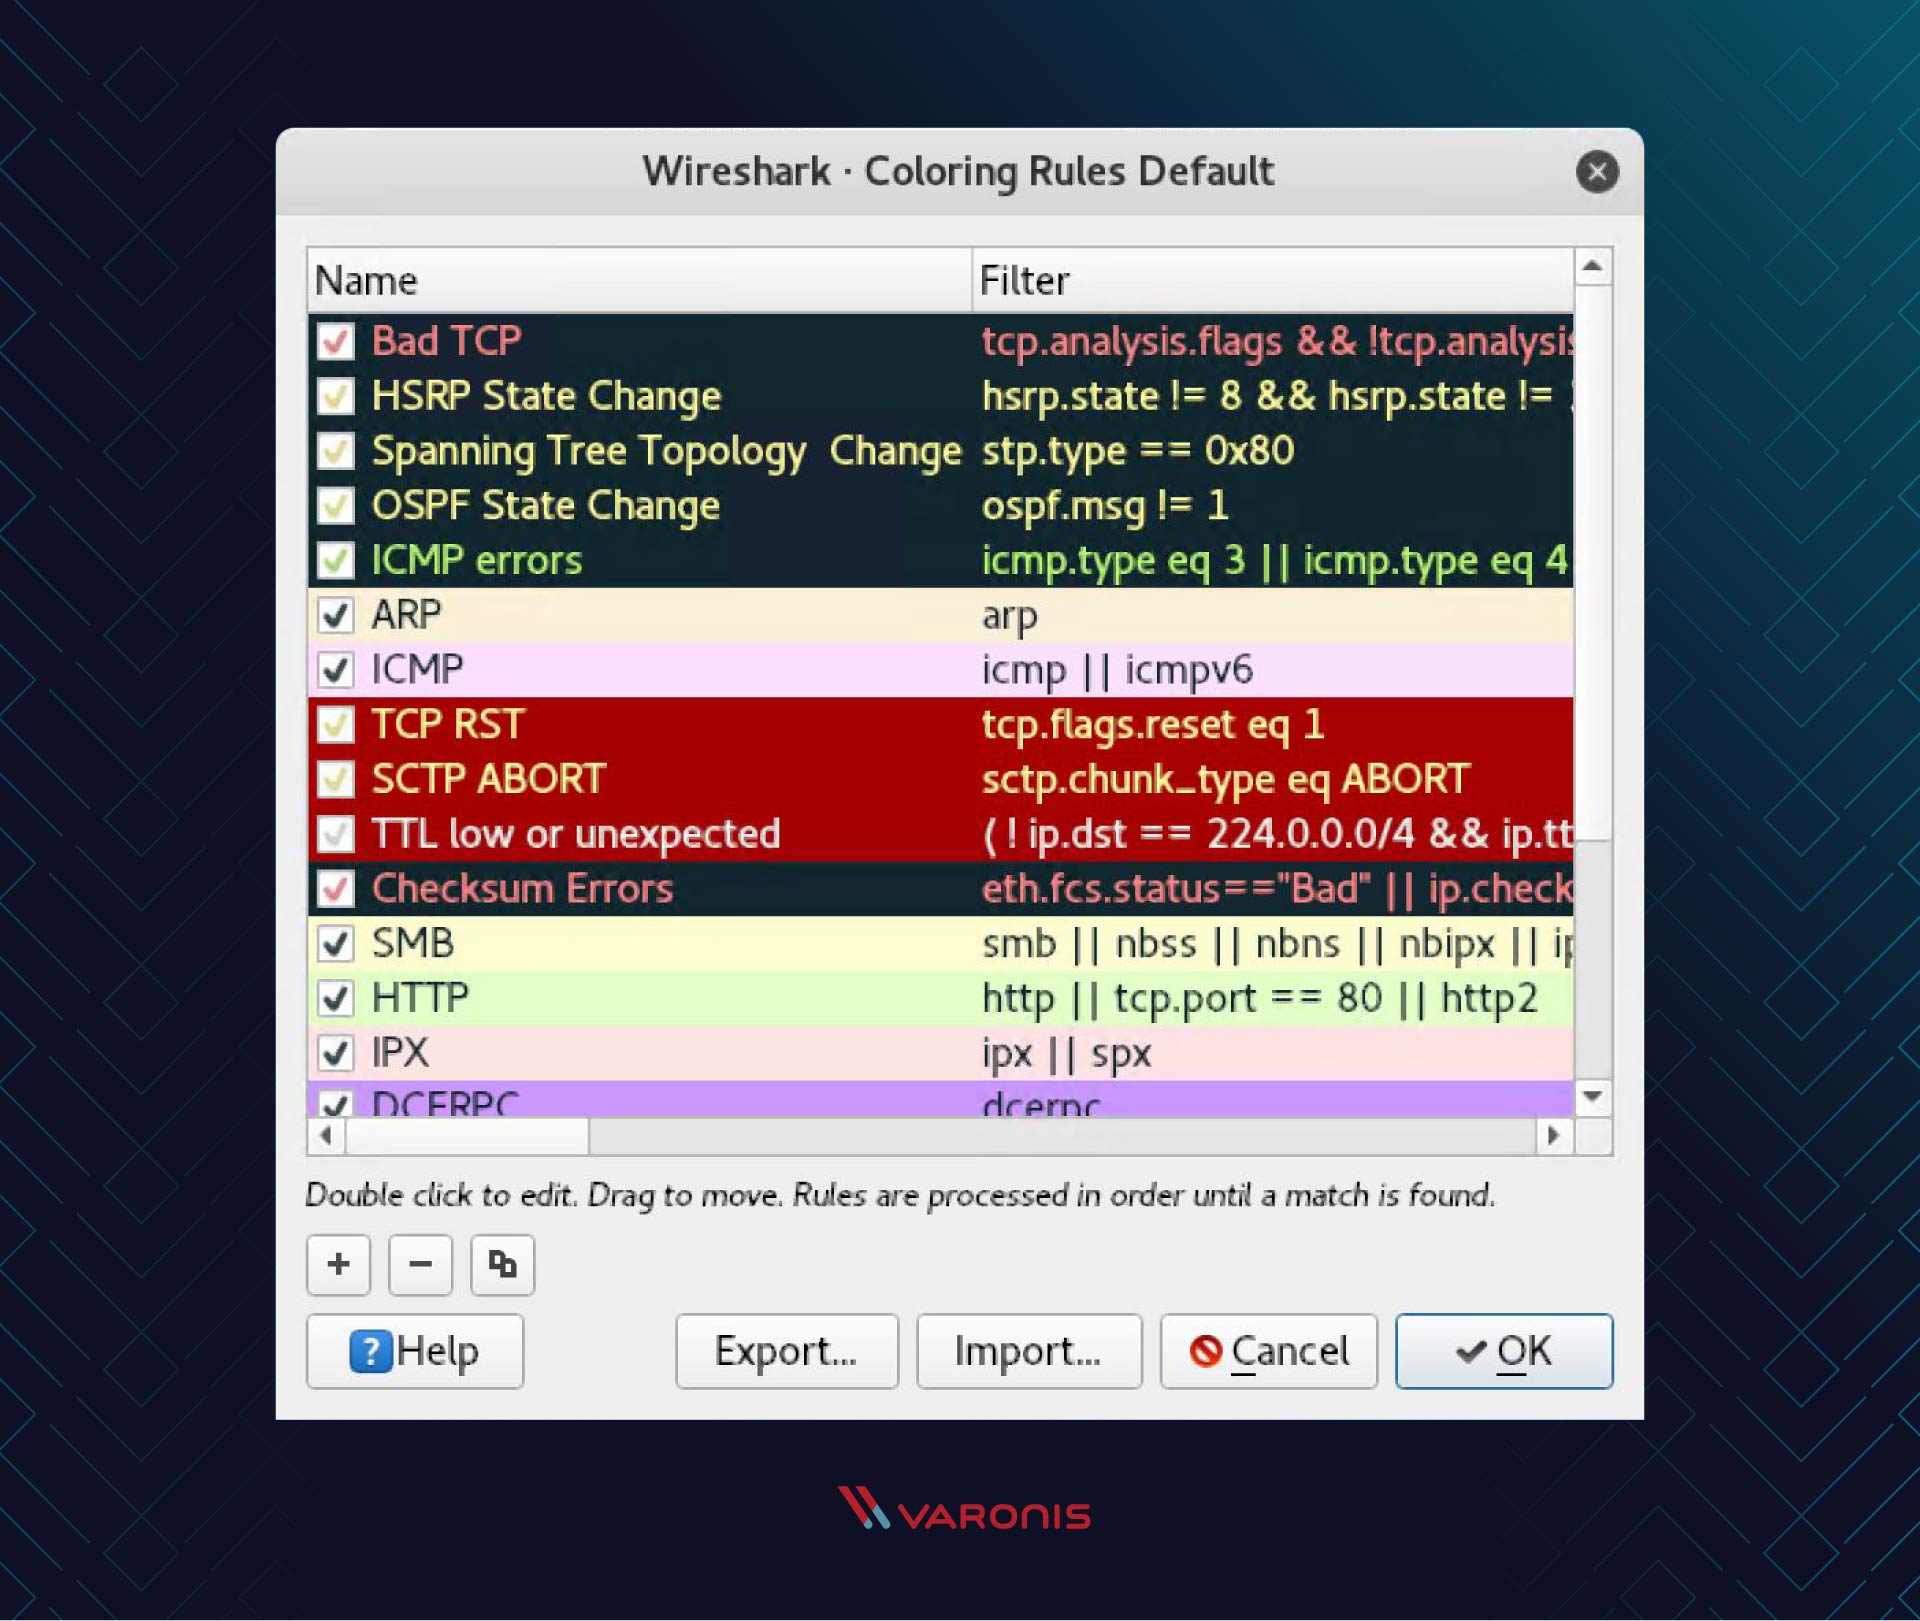Select the 'stp.type == 0x80' filter cell
Viewport: 1920px width, 1621px height.
coord(1138,451)
